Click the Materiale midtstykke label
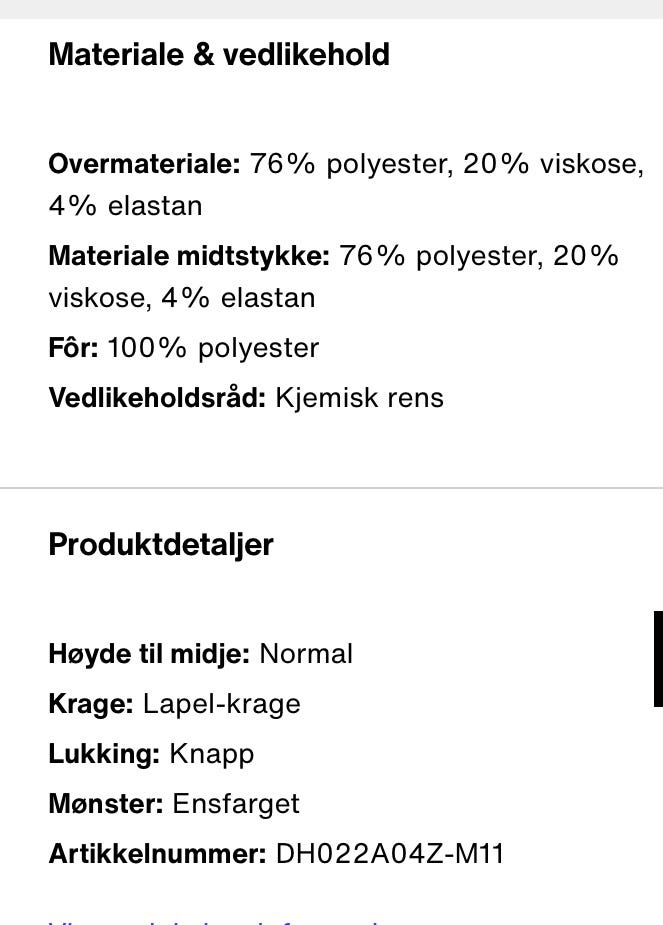The width and height of the screenshot is (663, 925). pos(189,256)
